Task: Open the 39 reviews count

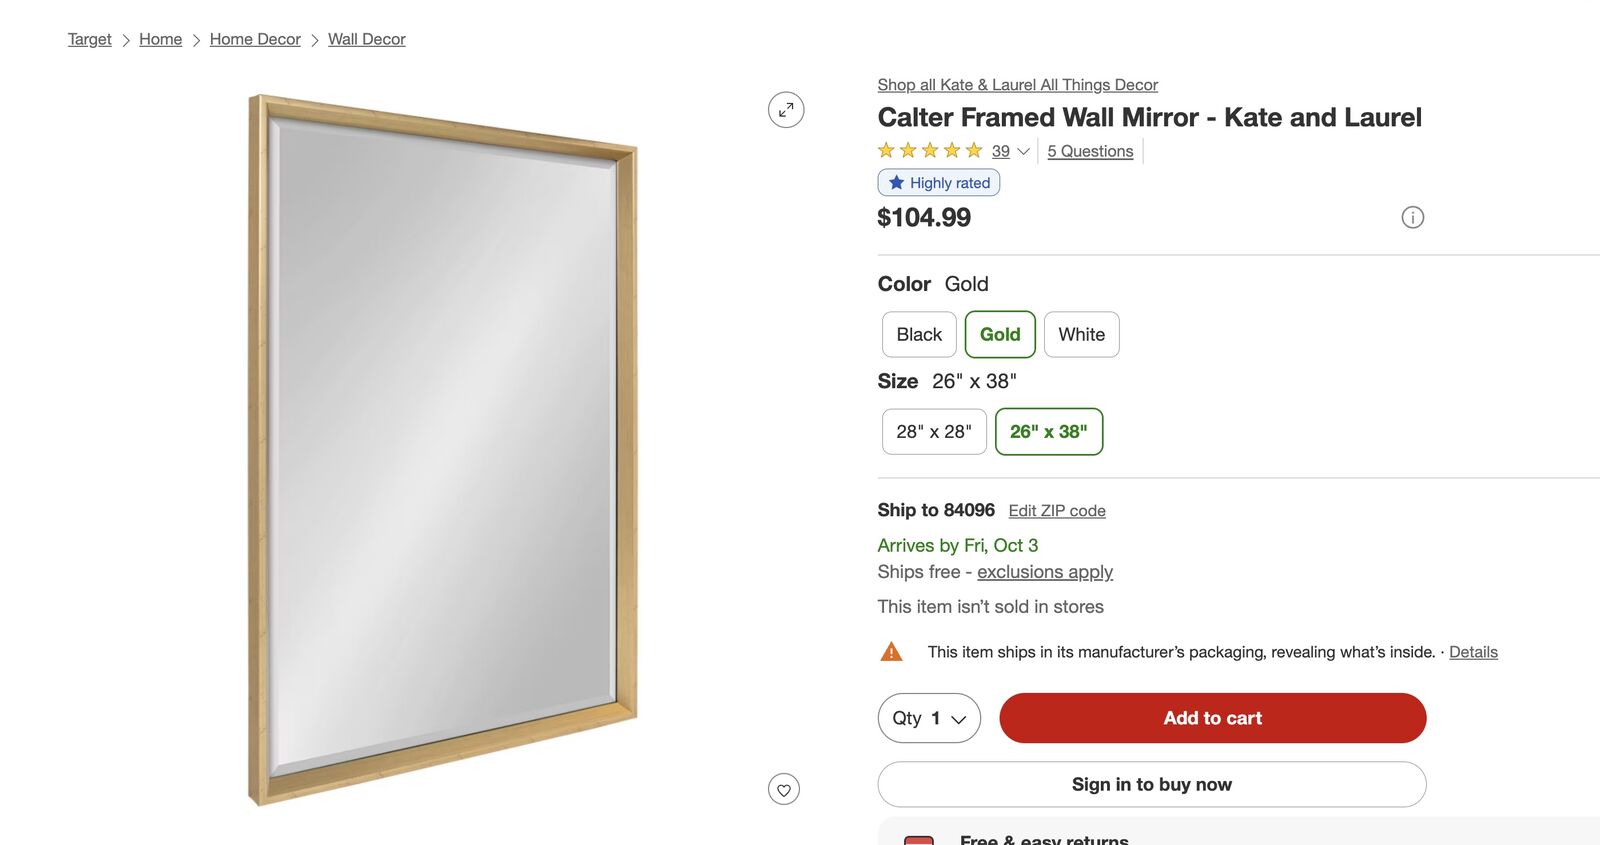Action: [1001, 152]
